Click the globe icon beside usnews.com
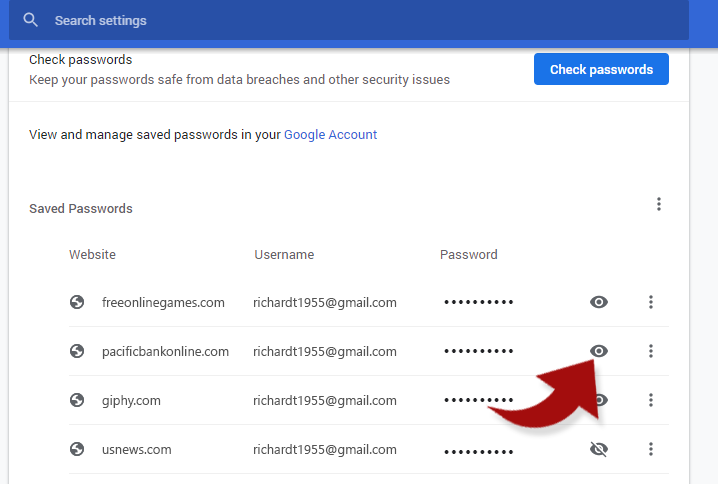 (77, 449)
